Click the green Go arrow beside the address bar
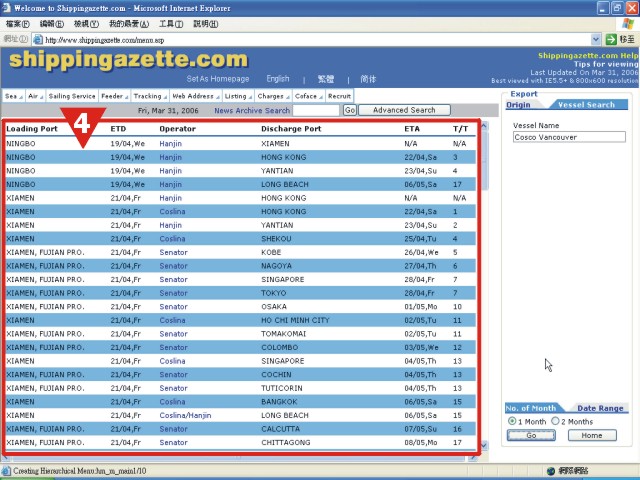This screenshot has height=480, width=640. pos(611,40)
